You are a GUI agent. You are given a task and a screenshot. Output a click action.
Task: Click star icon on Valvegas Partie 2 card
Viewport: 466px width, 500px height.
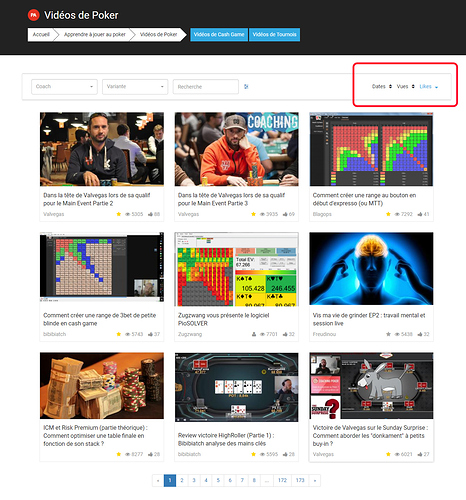tap(119, 214)
